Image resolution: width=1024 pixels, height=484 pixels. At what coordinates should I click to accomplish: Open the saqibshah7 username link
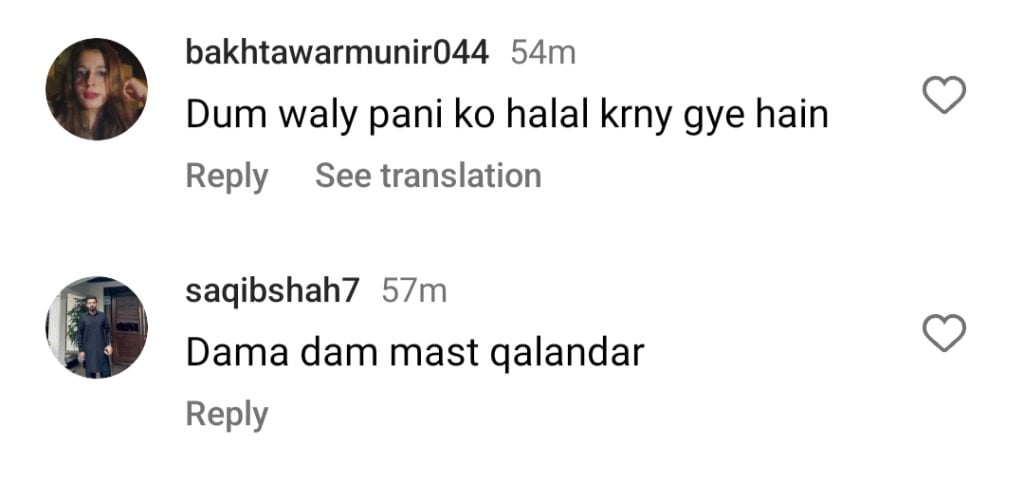point(272,291)
